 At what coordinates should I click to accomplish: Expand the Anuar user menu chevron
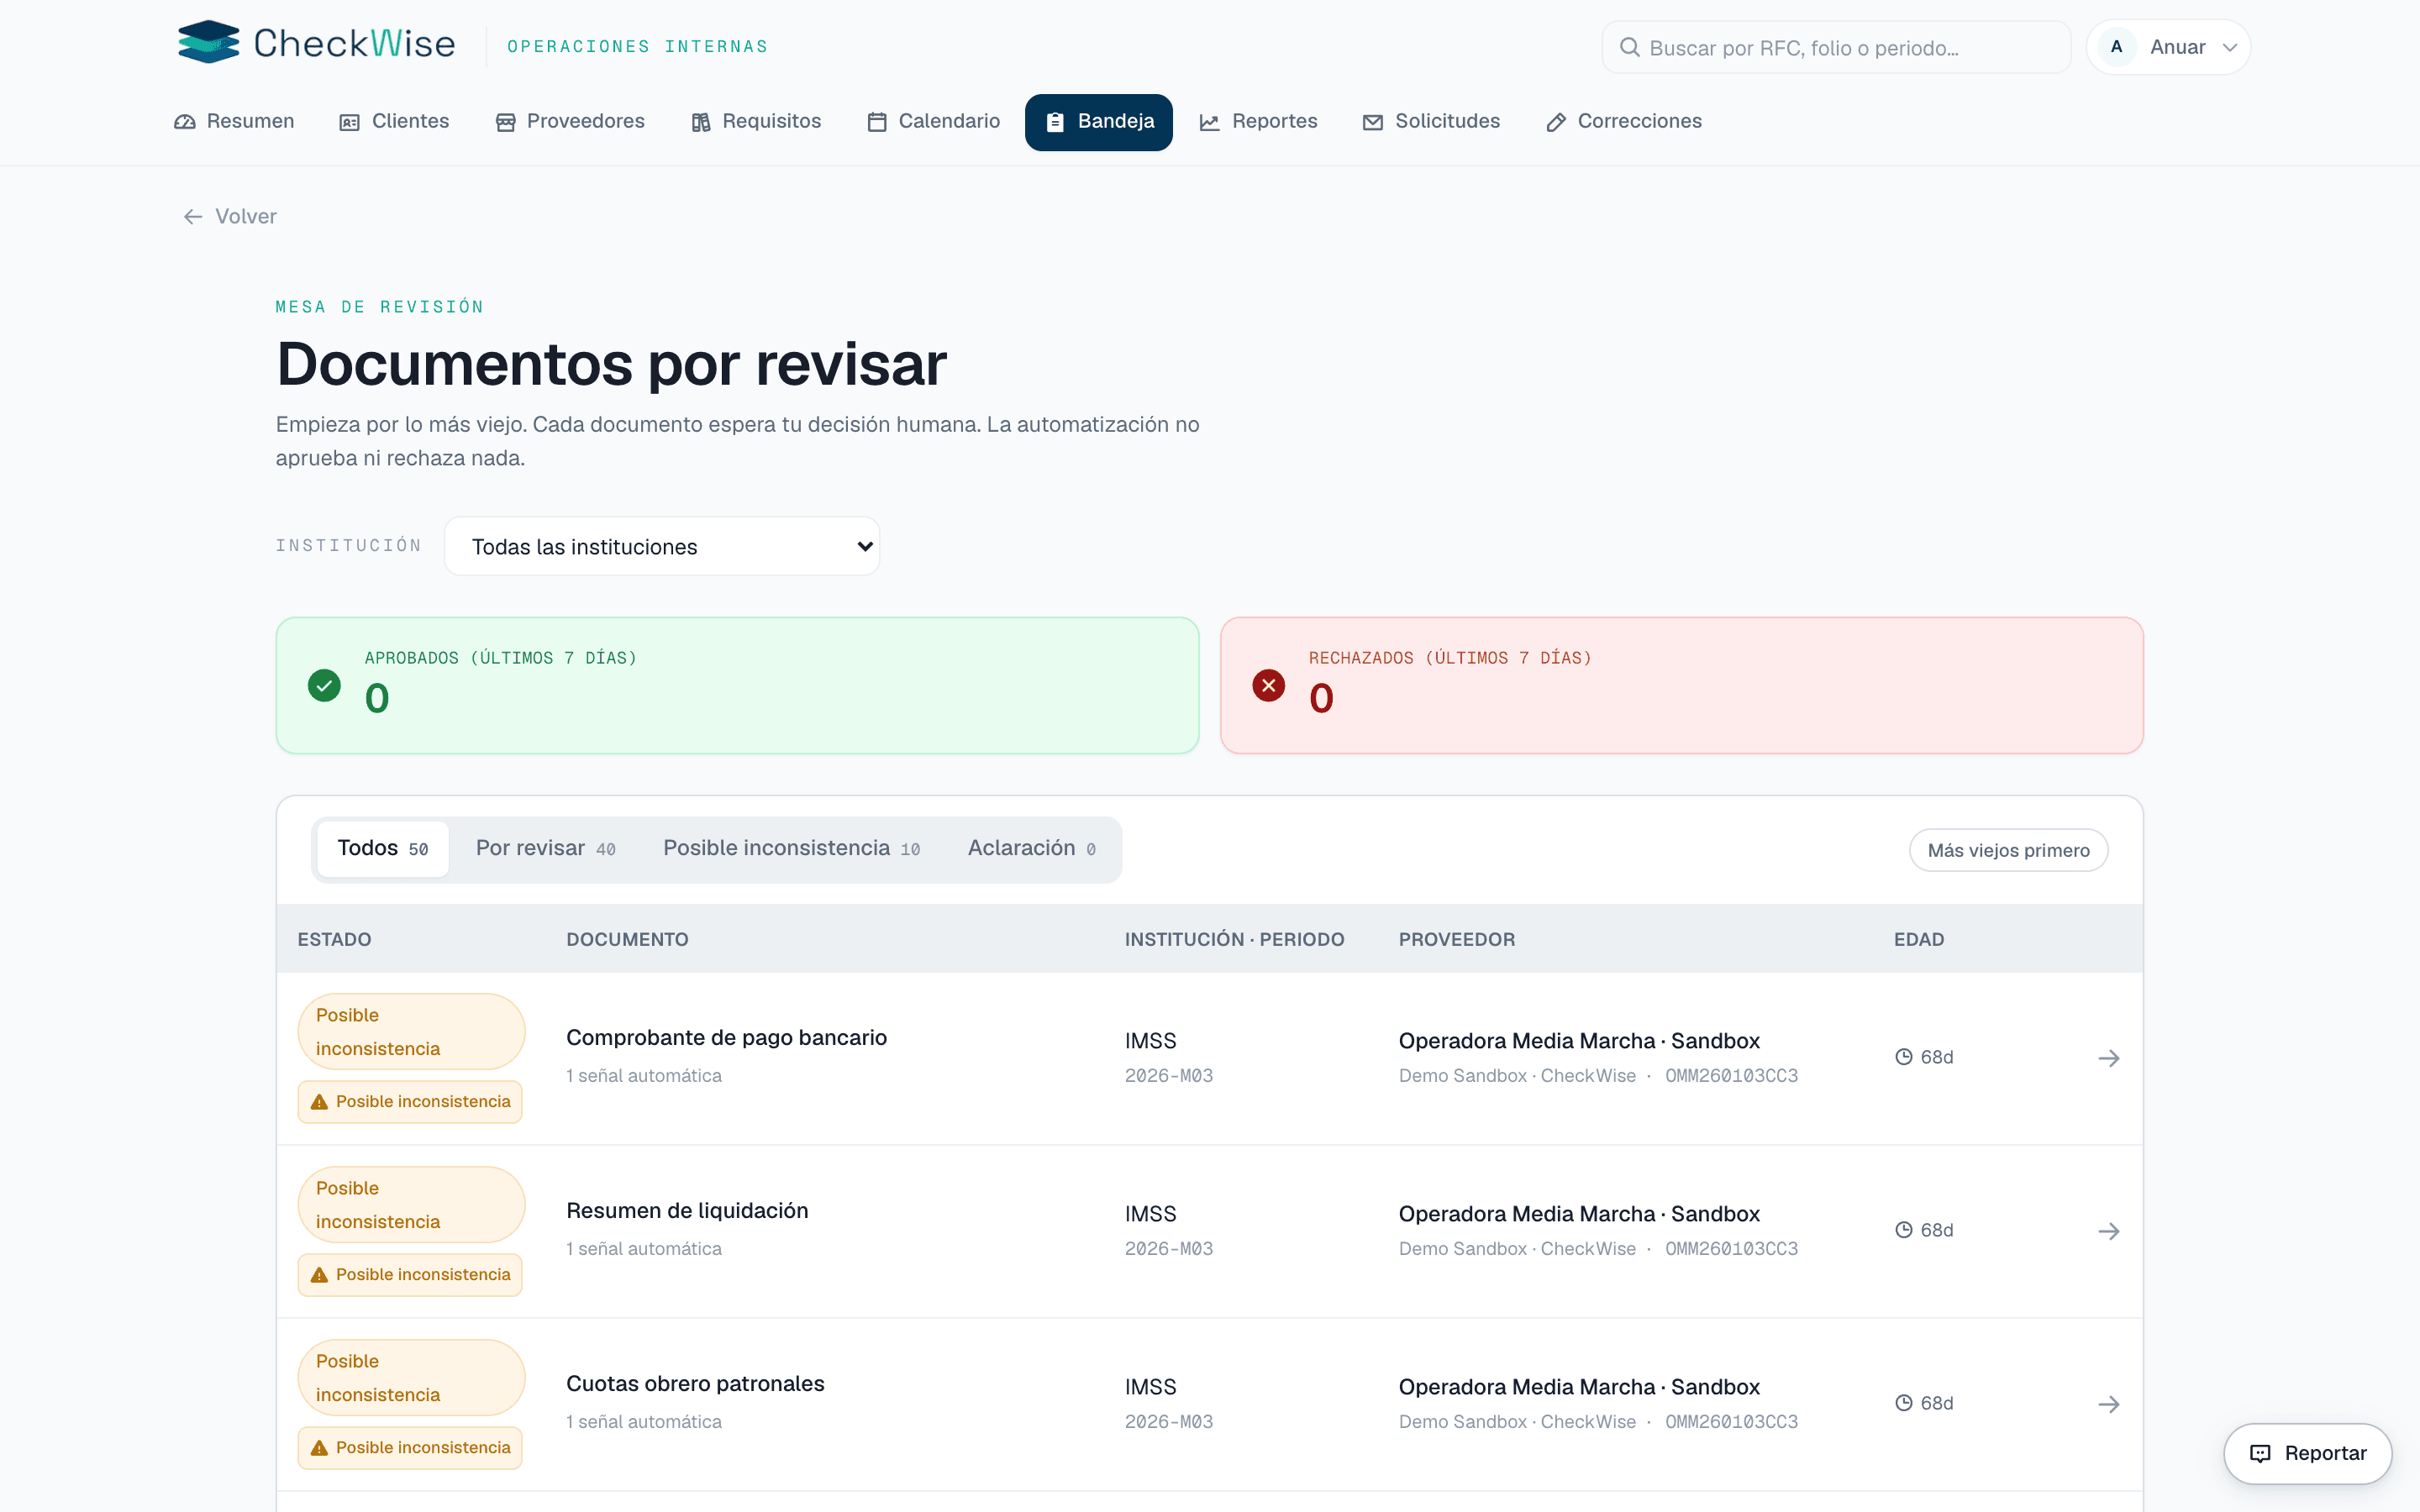pyautogui.click(x=2229, y=47)
